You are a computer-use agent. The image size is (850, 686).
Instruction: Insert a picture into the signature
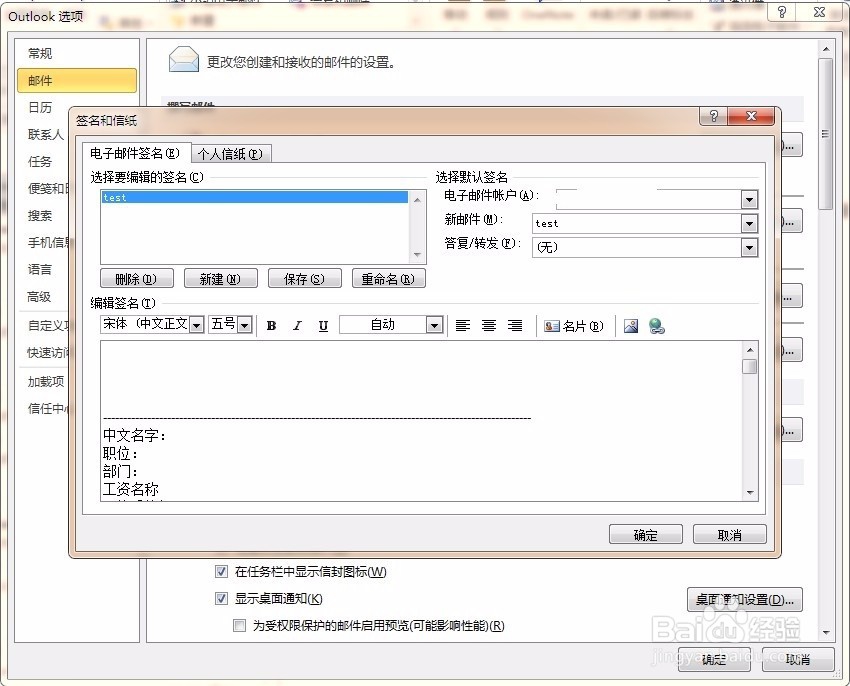[631, 324]
